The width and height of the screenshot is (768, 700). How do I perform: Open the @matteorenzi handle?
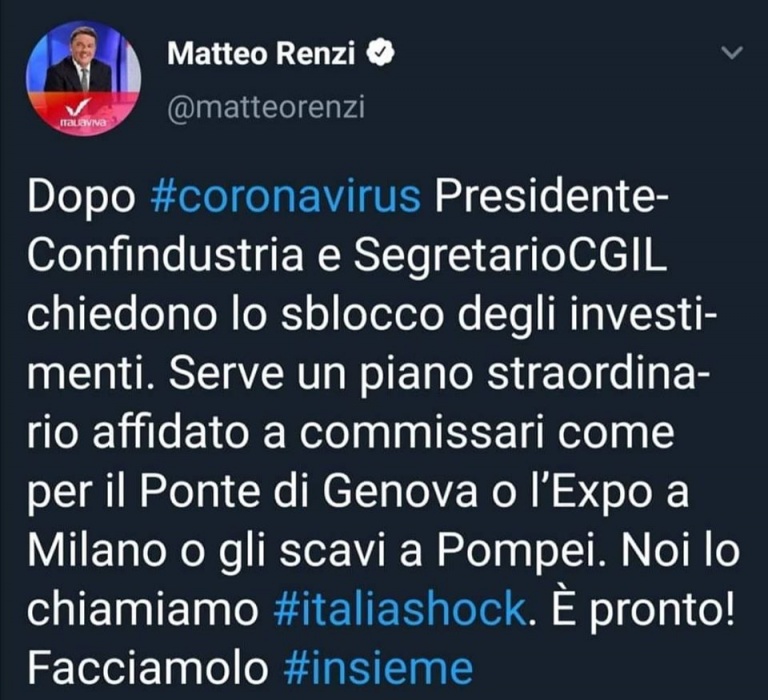pyautogui.click(x=266, y=107)
